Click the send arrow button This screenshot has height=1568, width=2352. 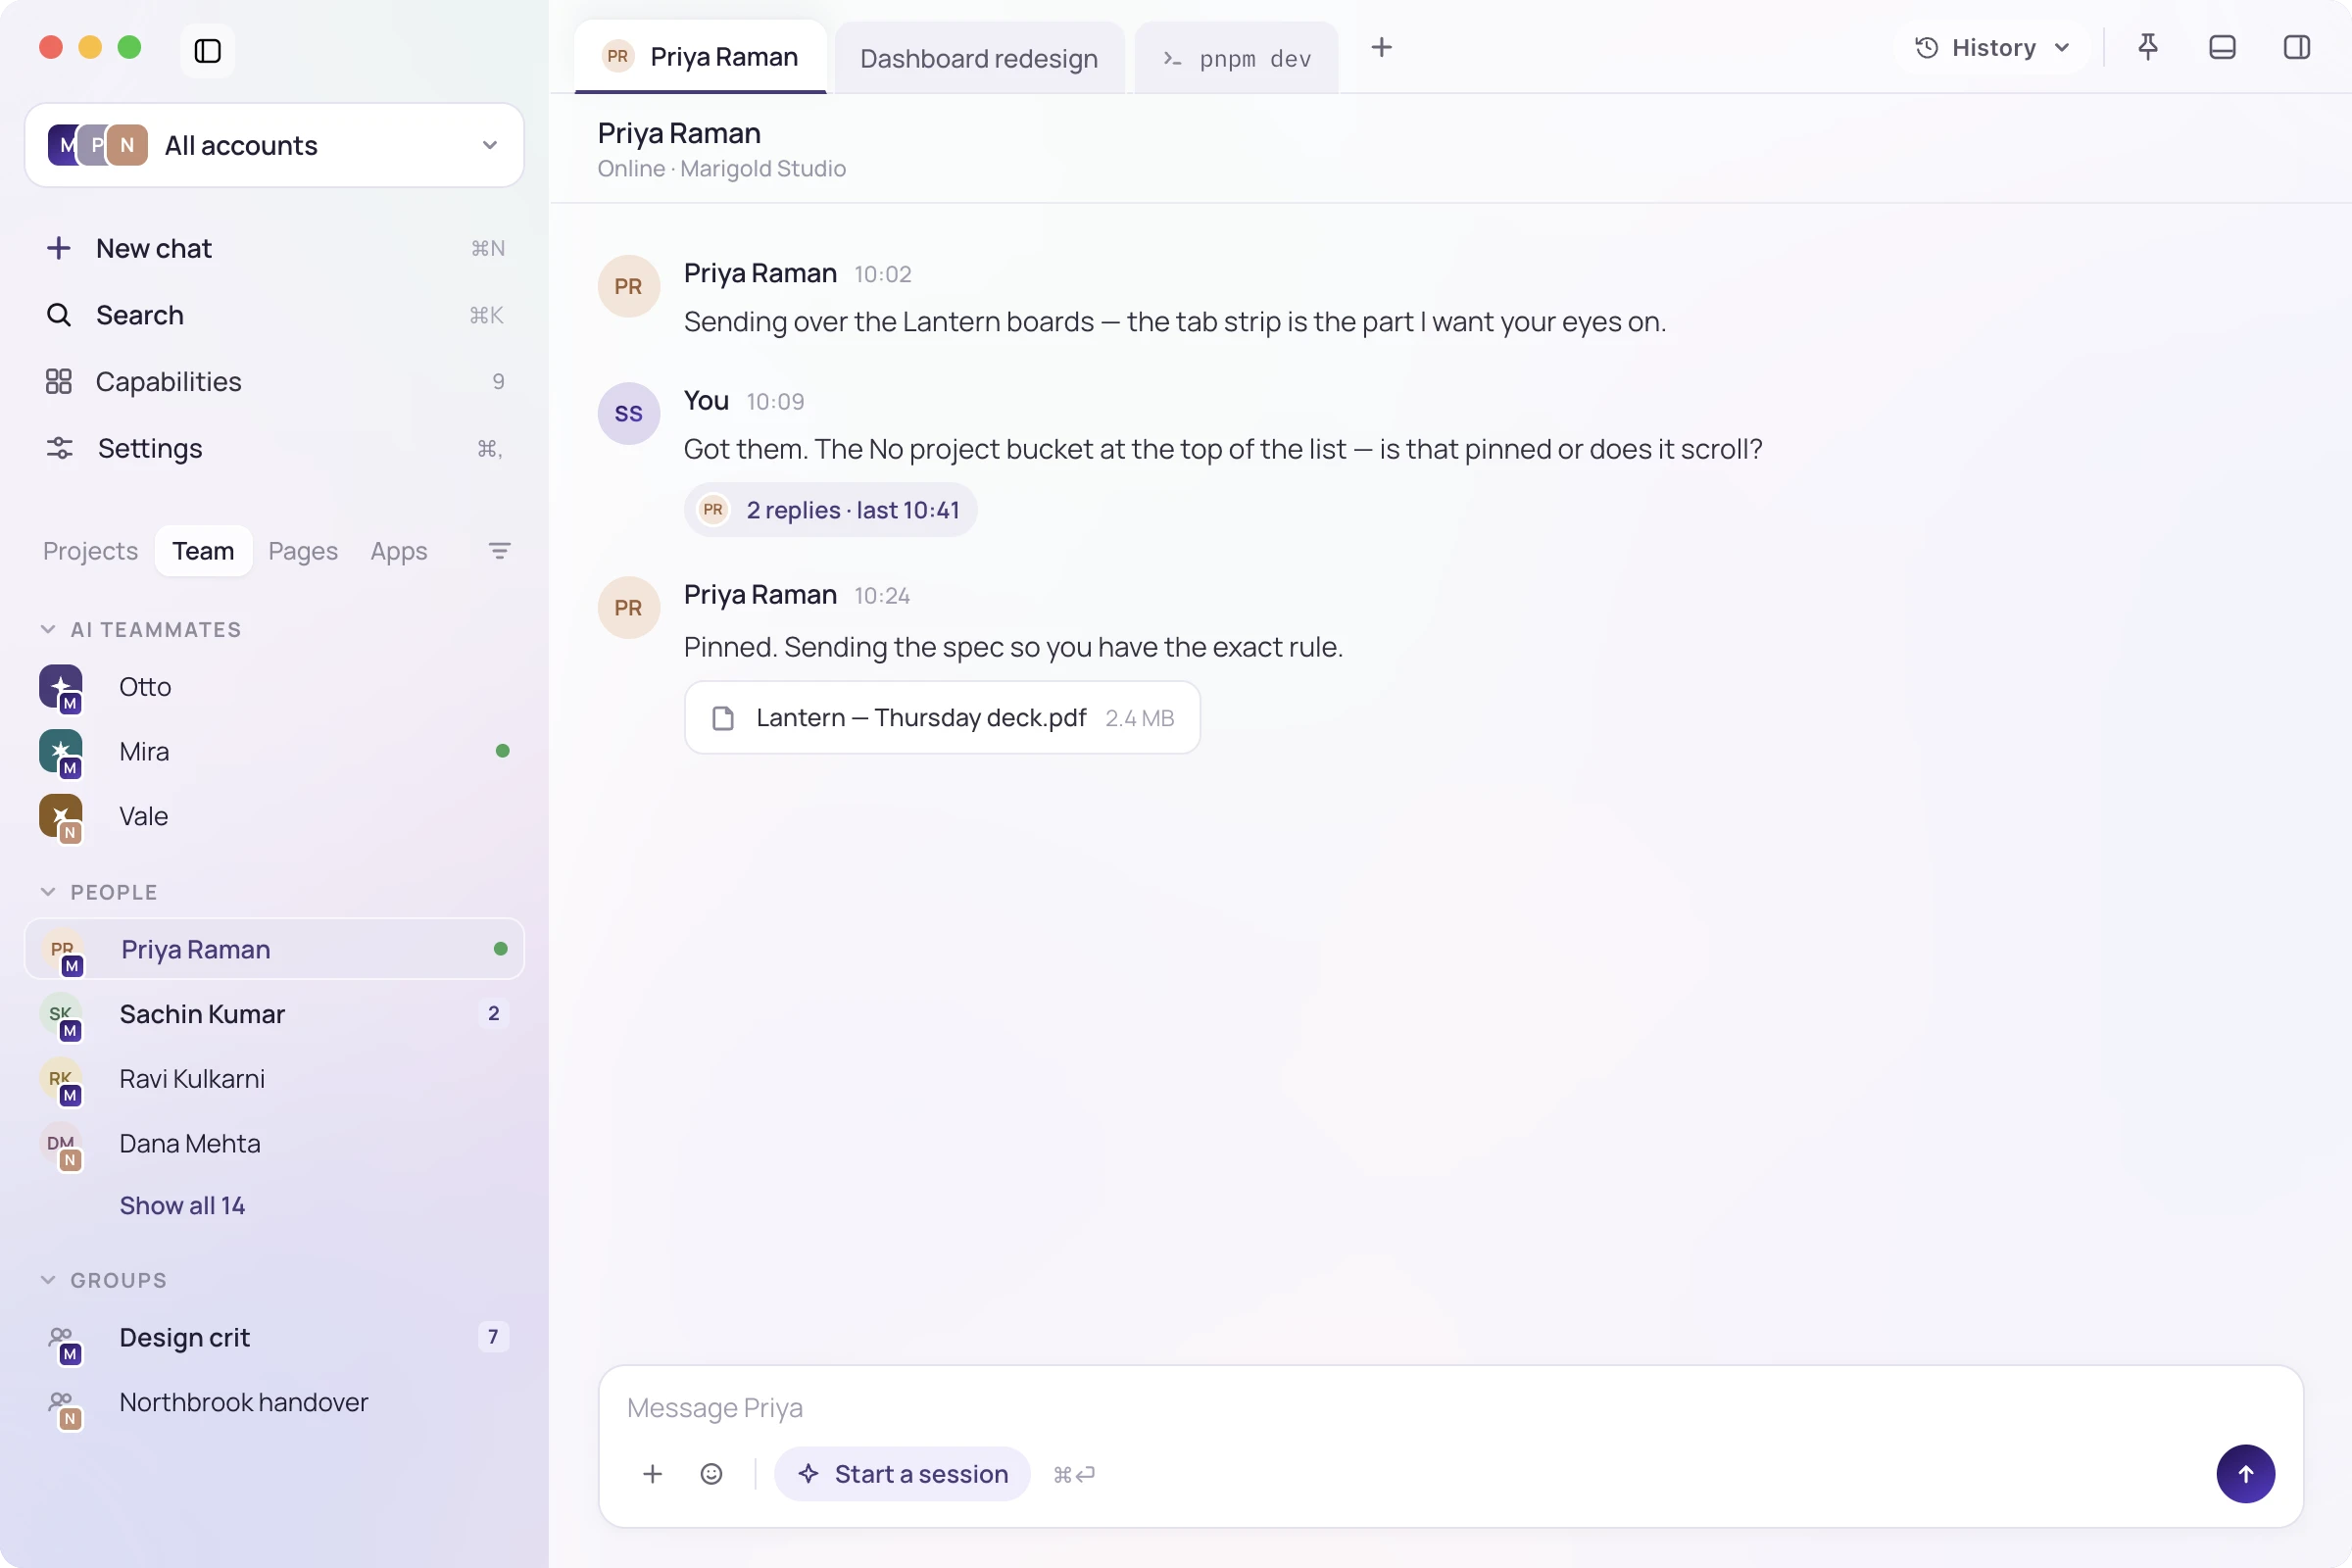(x=2245, y=1473)
